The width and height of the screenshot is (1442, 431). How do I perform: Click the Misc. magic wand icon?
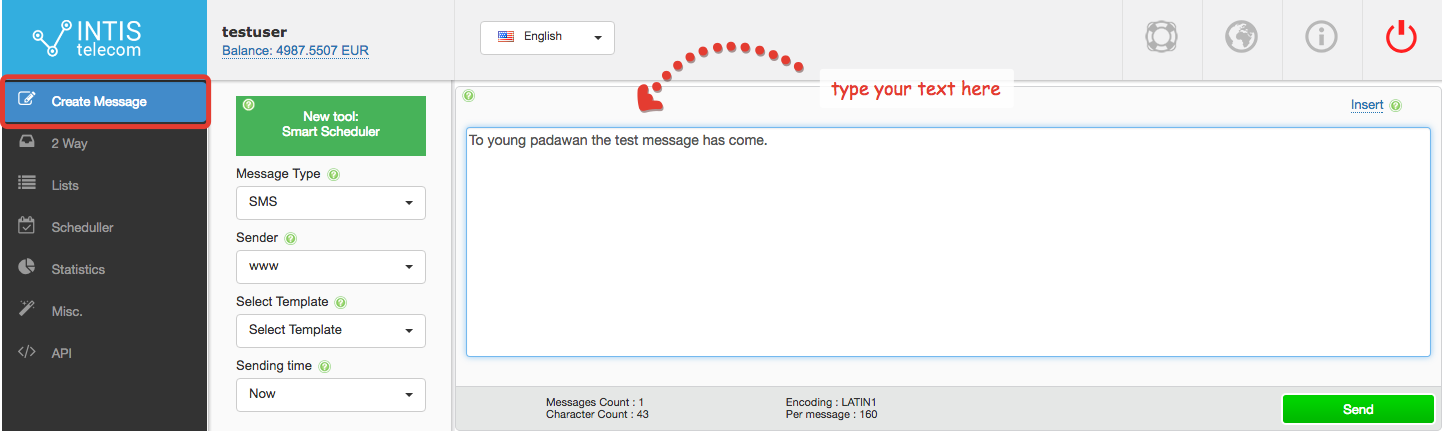27,310
